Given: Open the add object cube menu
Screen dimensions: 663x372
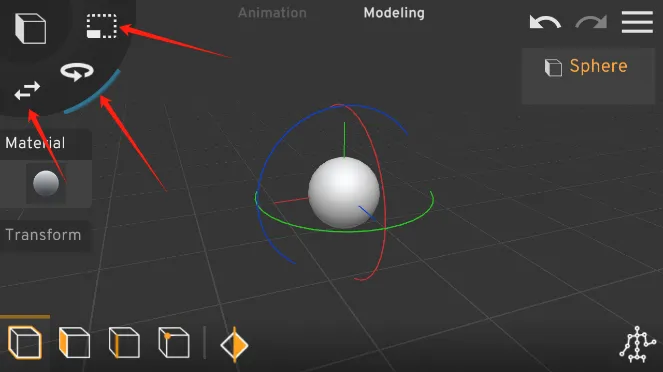Looking at the screenshot, I should [x=30, y=28].
